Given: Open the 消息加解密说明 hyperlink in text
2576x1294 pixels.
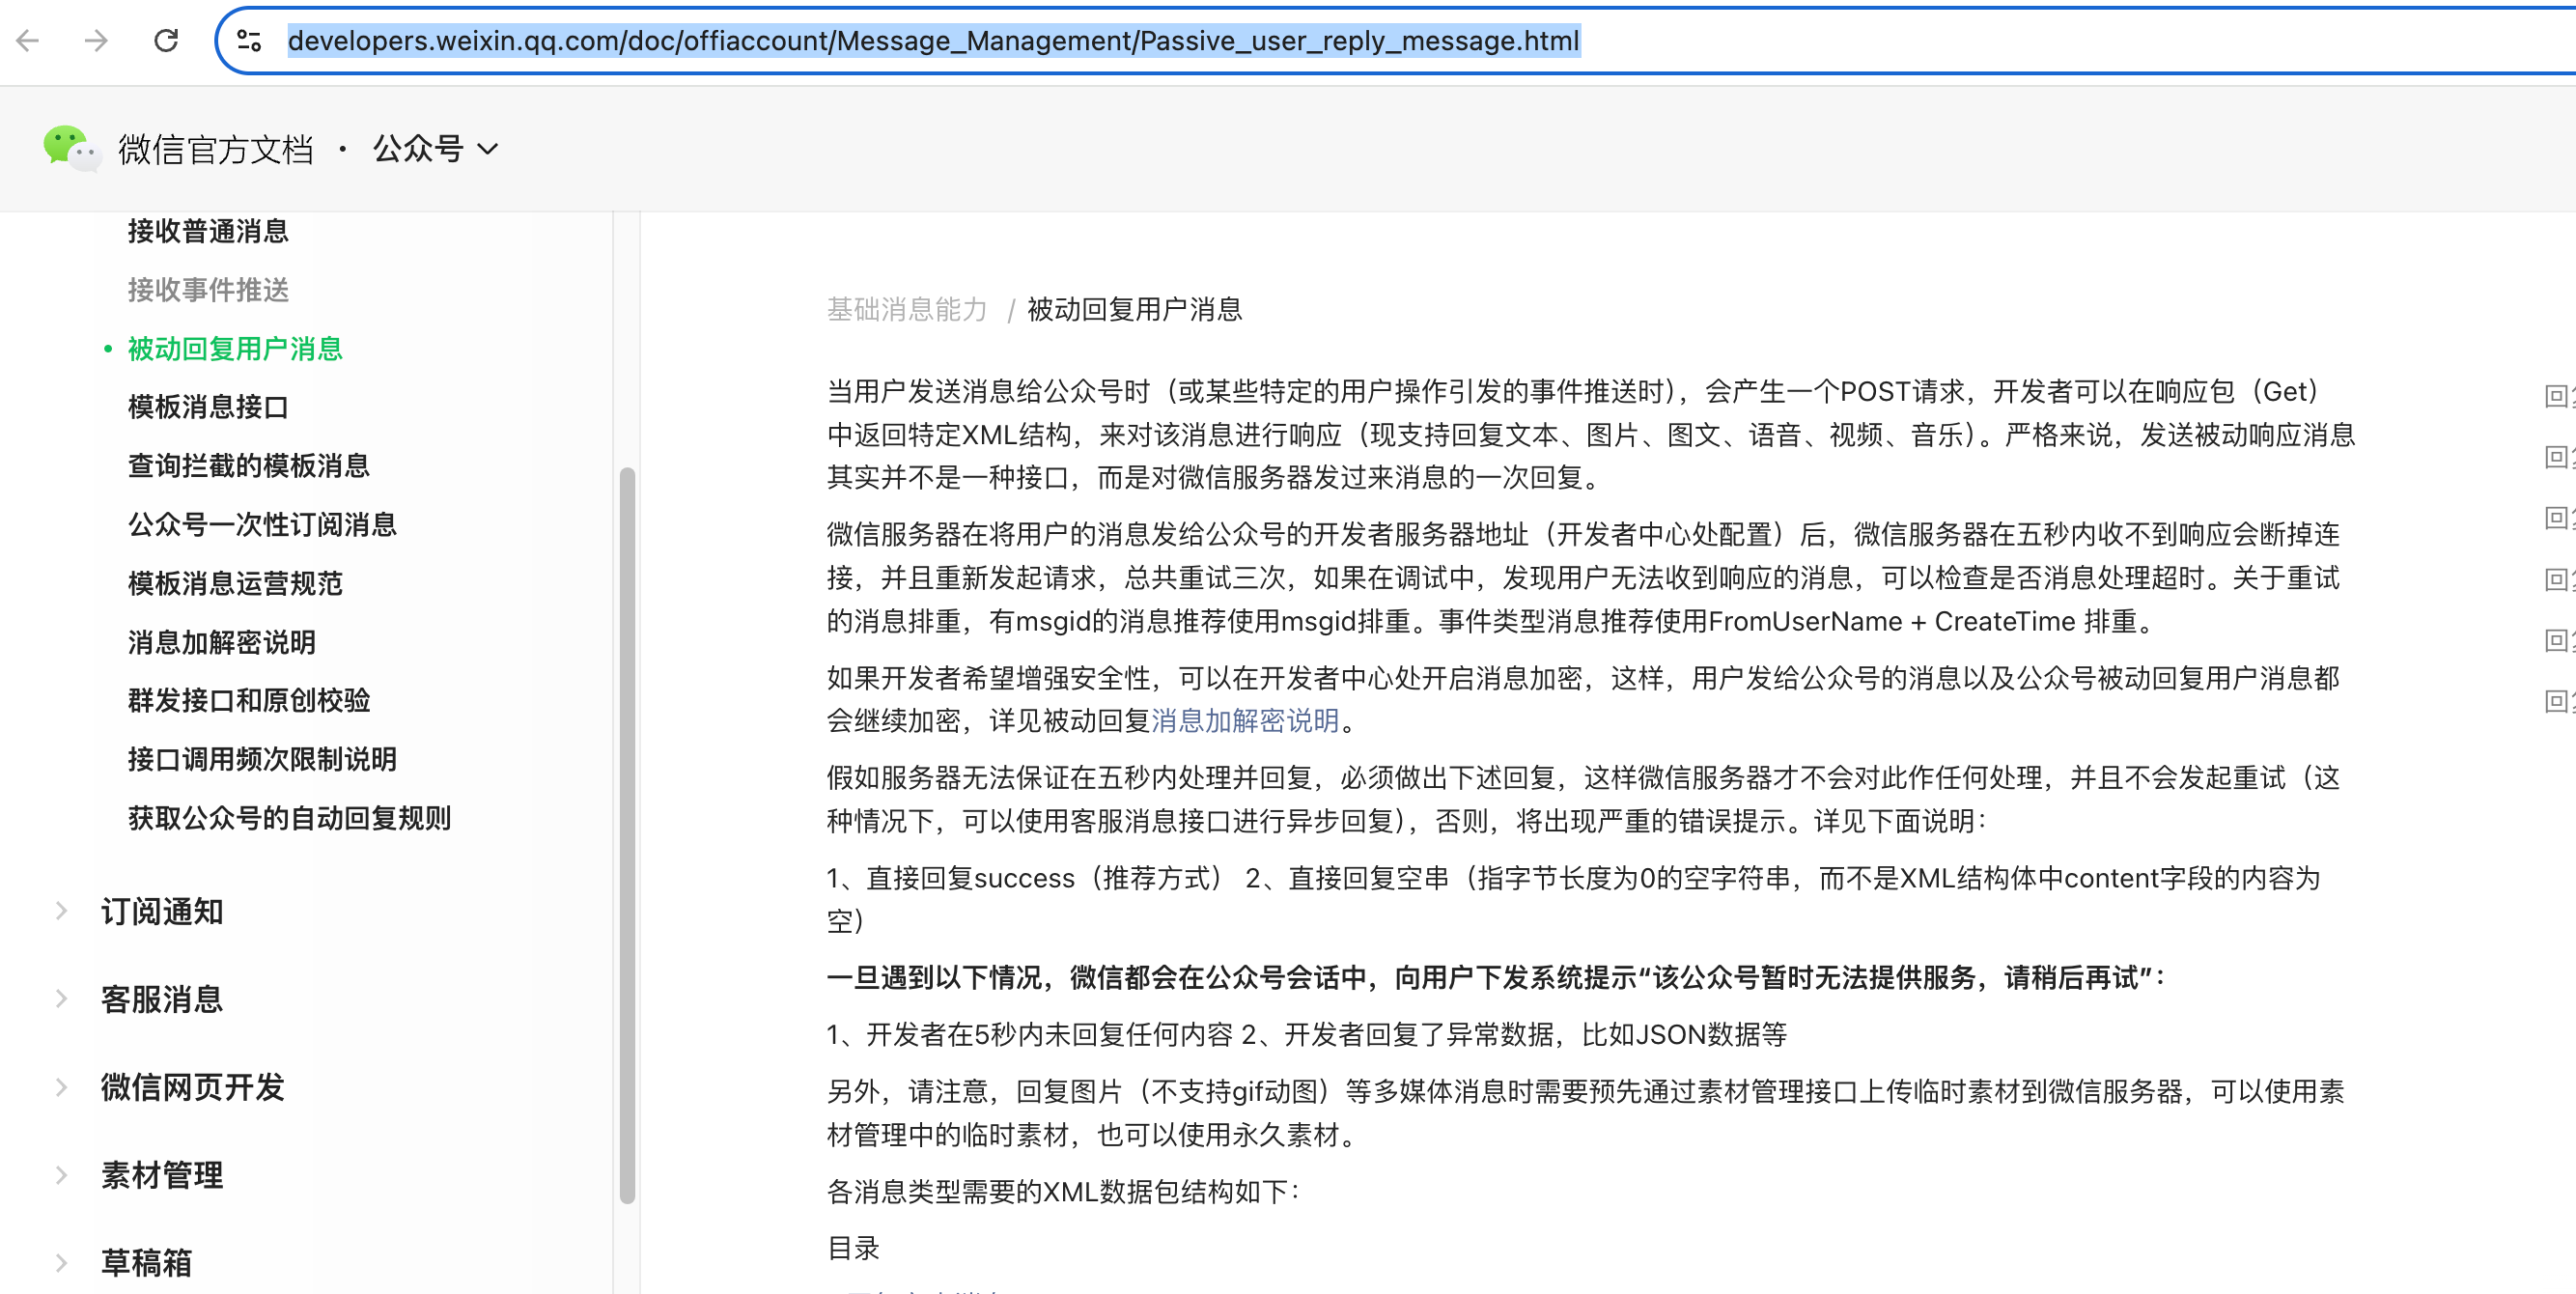Looking at the screenshot, I should [1244, 721].
